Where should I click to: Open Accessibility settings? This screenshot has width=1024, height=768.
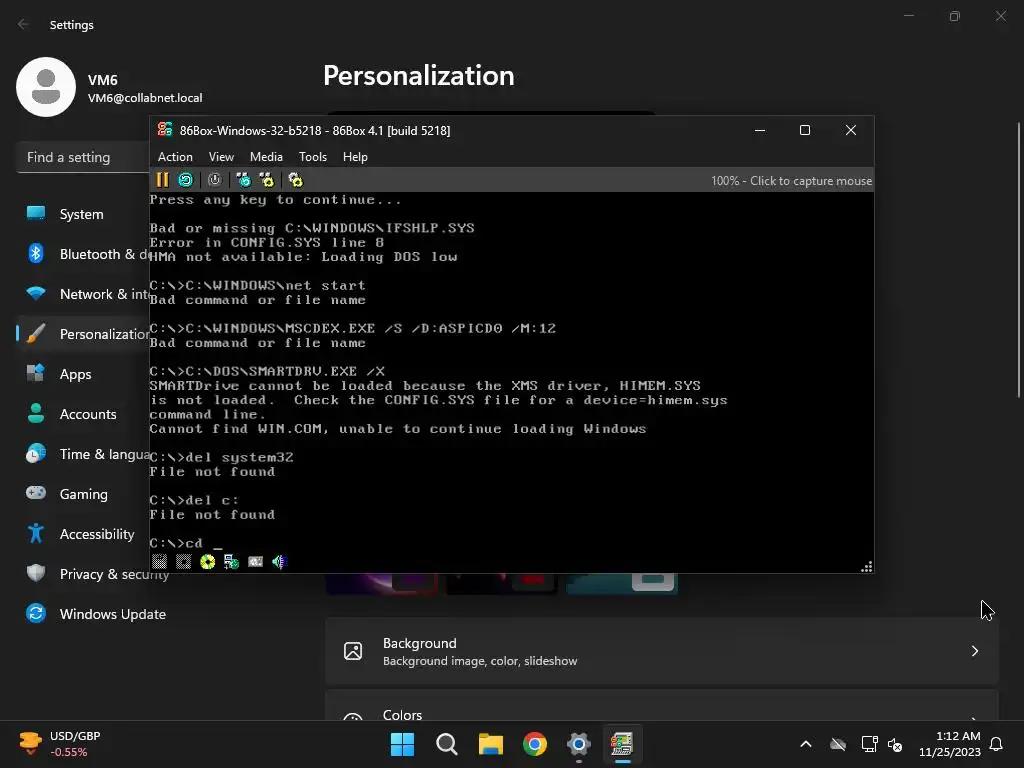[x=82, y=534]
